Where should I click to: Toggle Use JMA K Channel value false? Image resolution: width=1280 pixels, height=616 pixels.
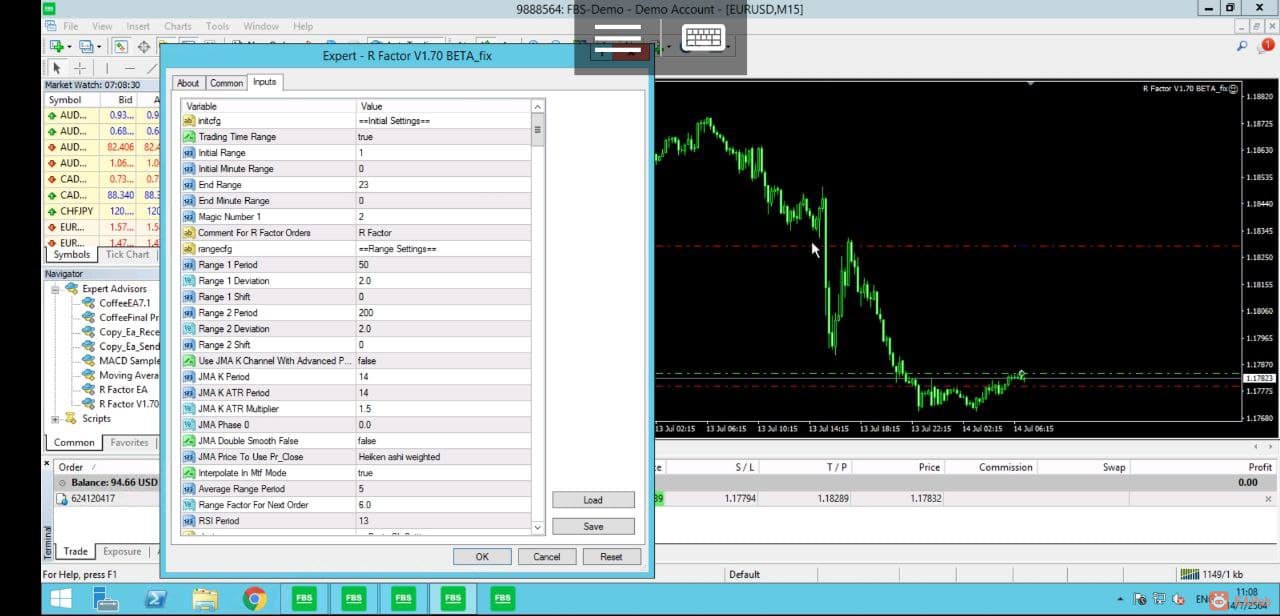(x=445, y=361)
